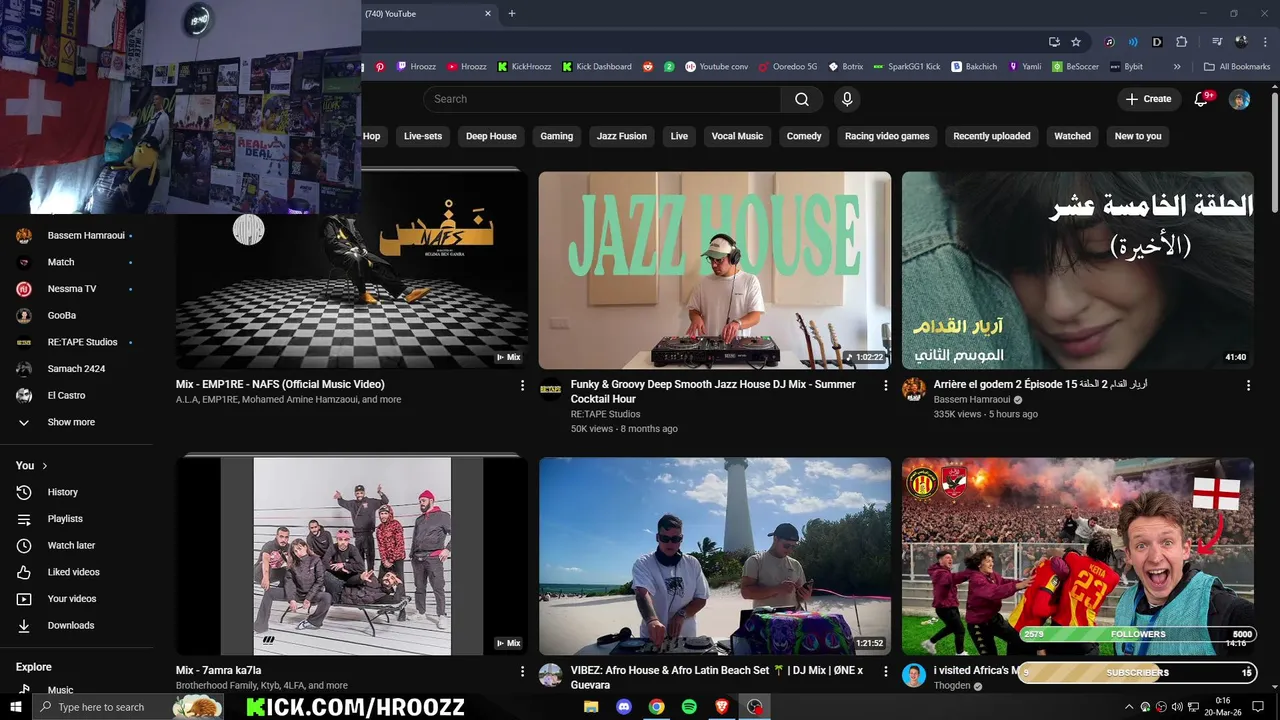Open the YouTube account avatar menu

1239,99
